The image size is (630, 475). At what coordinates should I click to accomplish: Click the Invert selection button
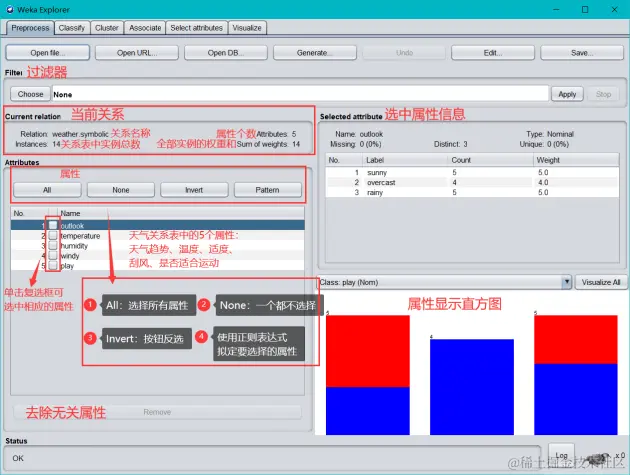pyautogui.click(x=194, y=190)
